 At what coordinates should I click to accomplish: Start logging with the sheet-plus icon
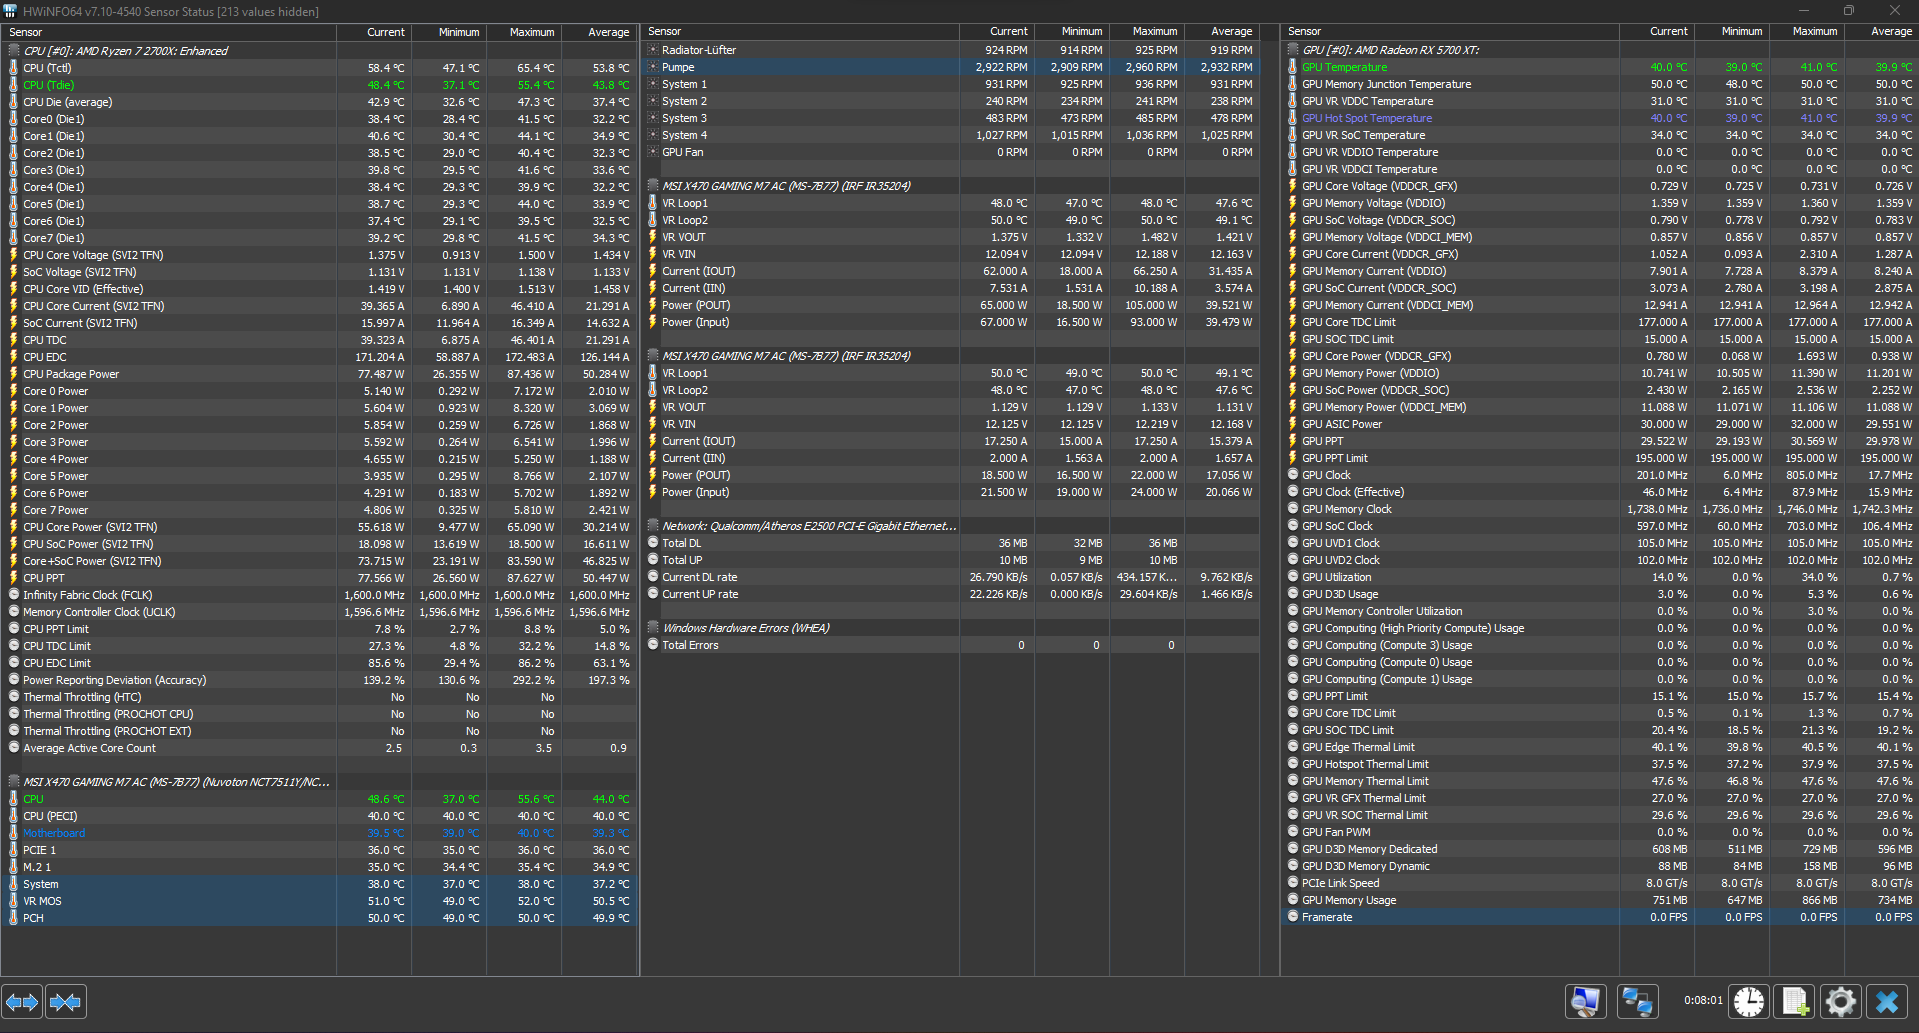1795,1001
